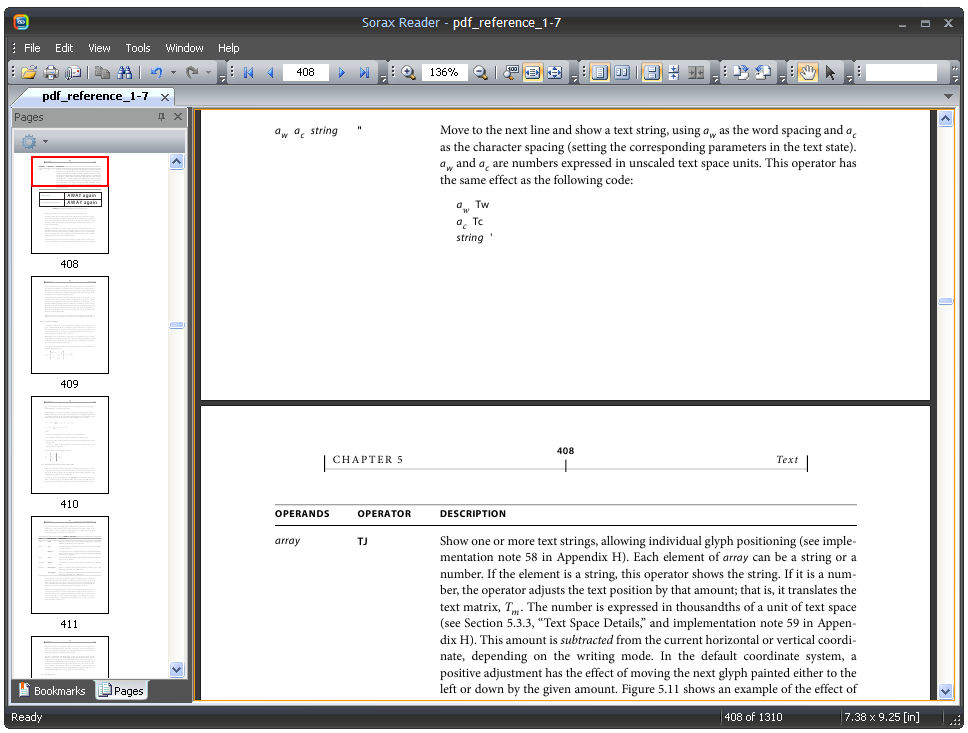The height and width of the screenshot is (733, 968).
Task: Open search with the binoculars icon
Action: [x=125, y=73]
